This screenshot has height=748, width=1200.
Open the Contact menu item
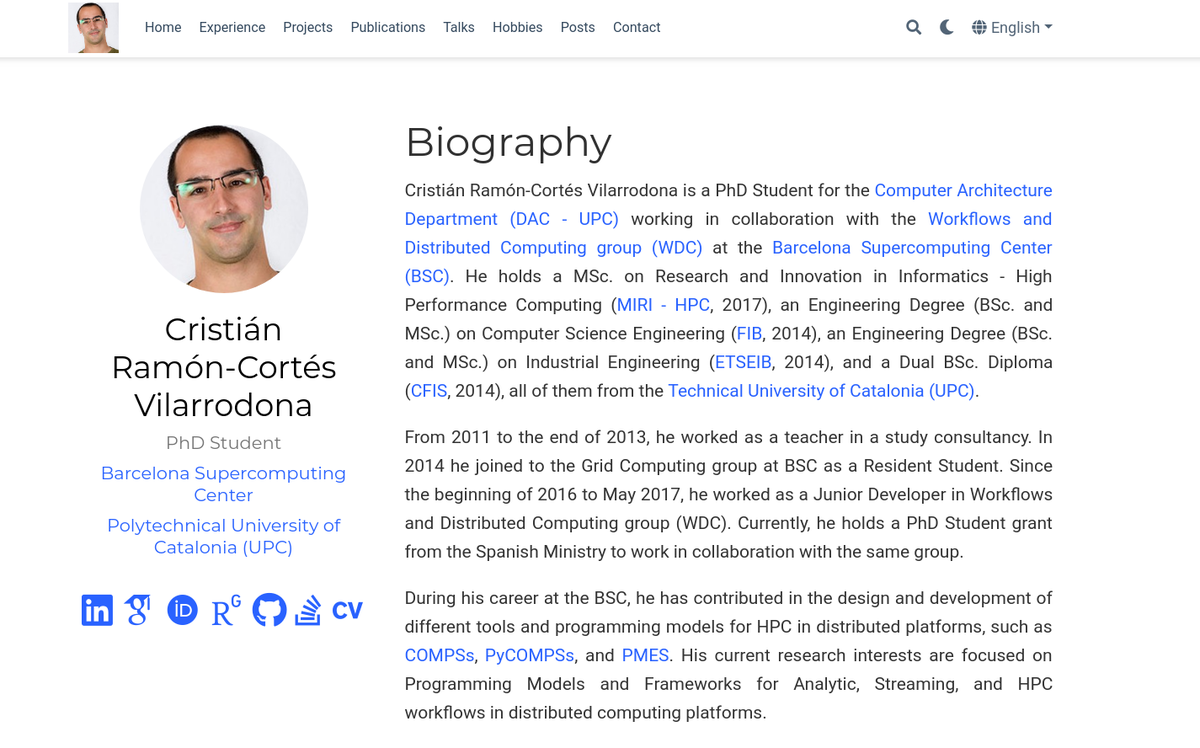(x=636, y=27)
